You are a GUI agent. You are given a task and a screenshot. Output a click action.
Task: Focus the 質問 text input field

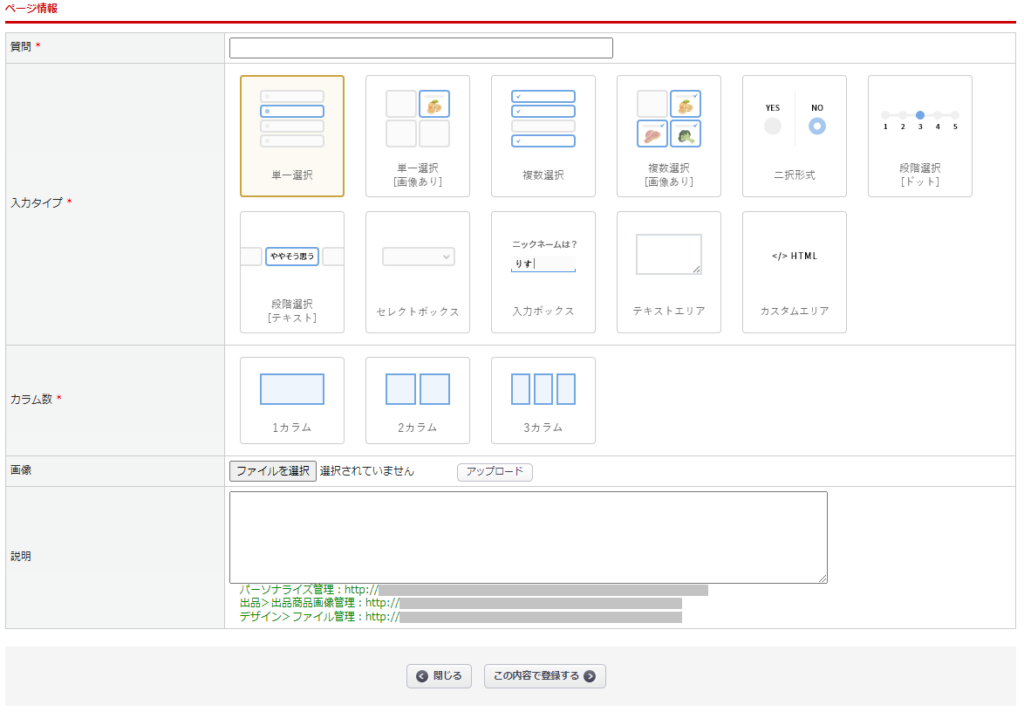(x=420, y=48)
